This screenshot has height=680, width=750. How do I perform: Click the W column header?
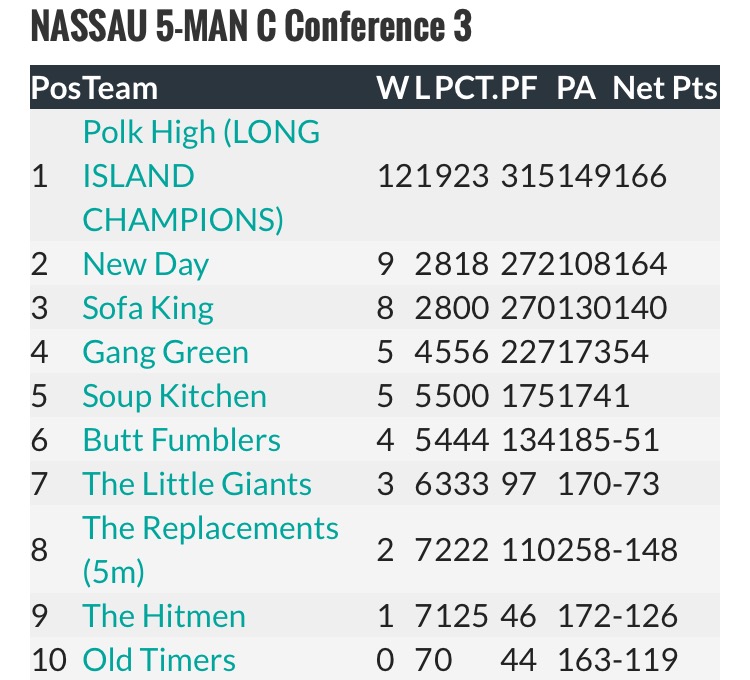(390, 88)
